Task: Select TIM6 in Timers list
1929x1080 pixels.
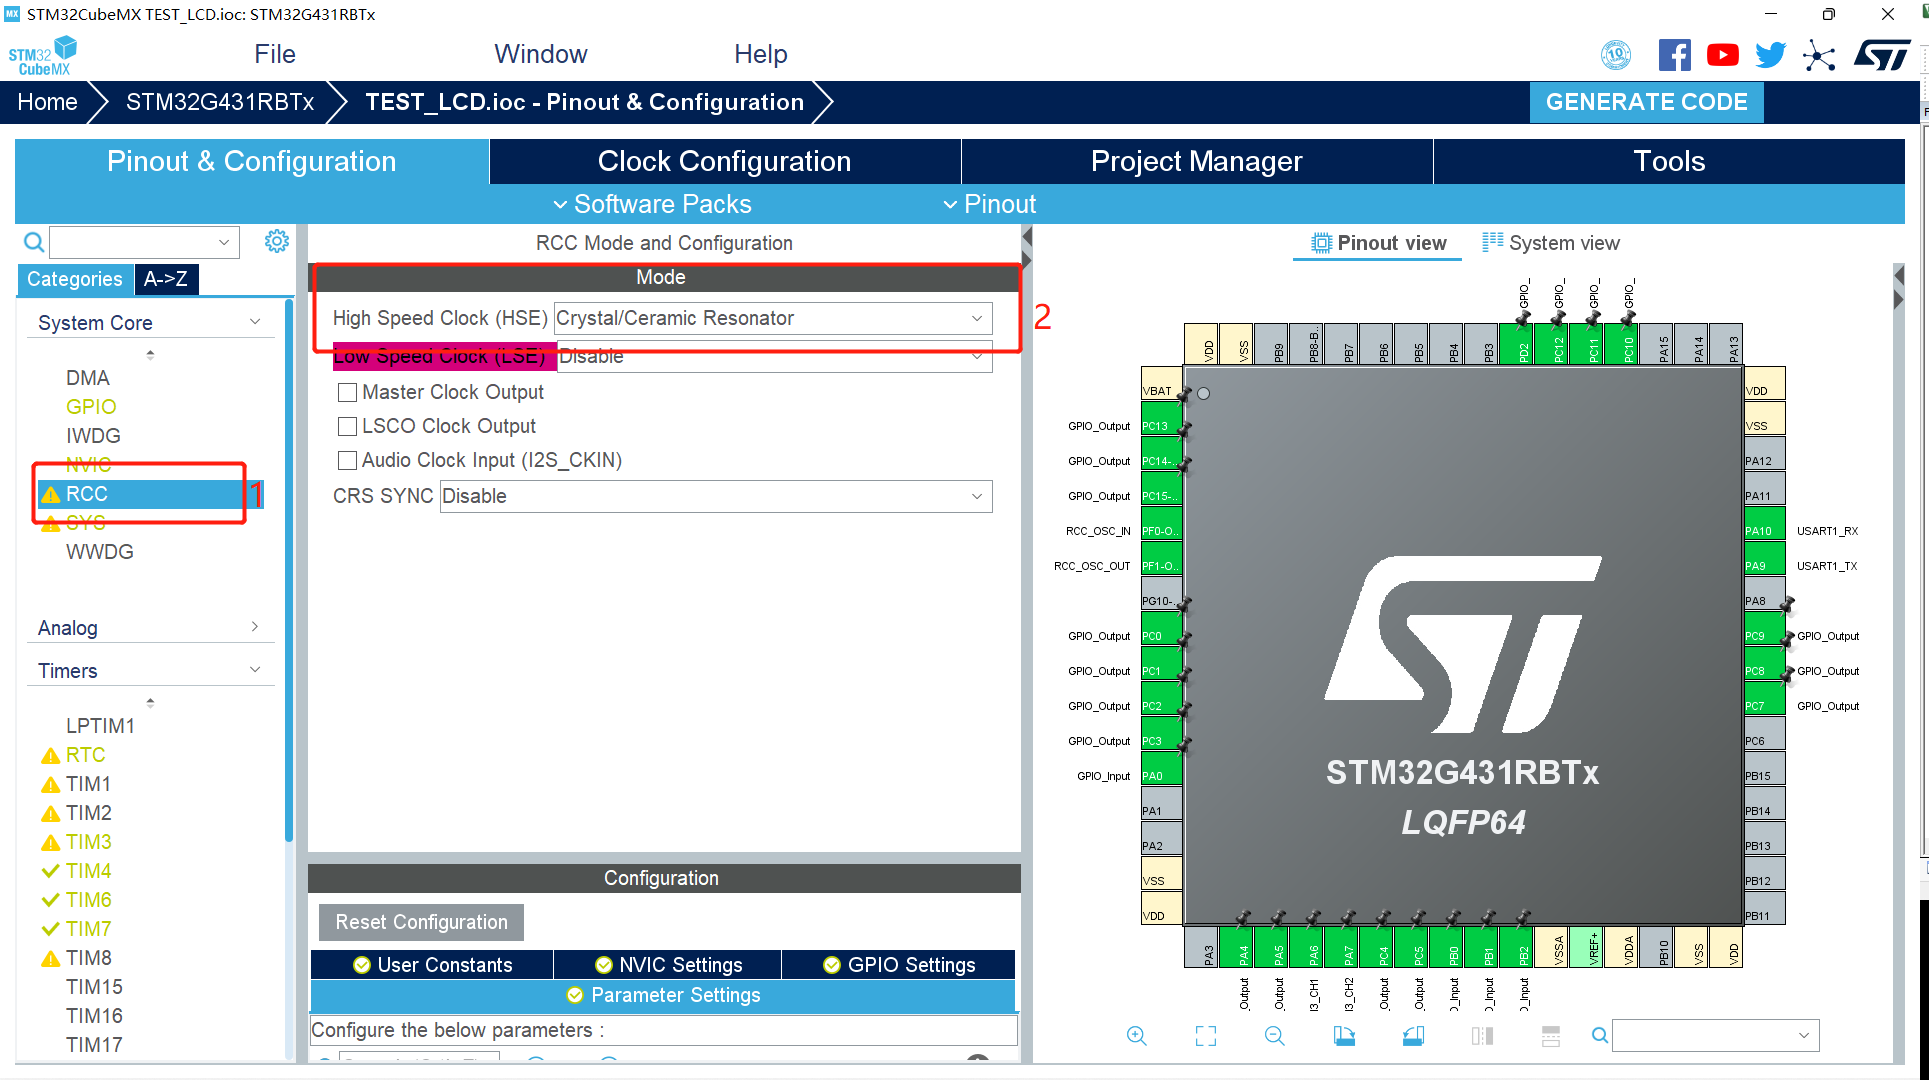Action: (x=88, y=900)
